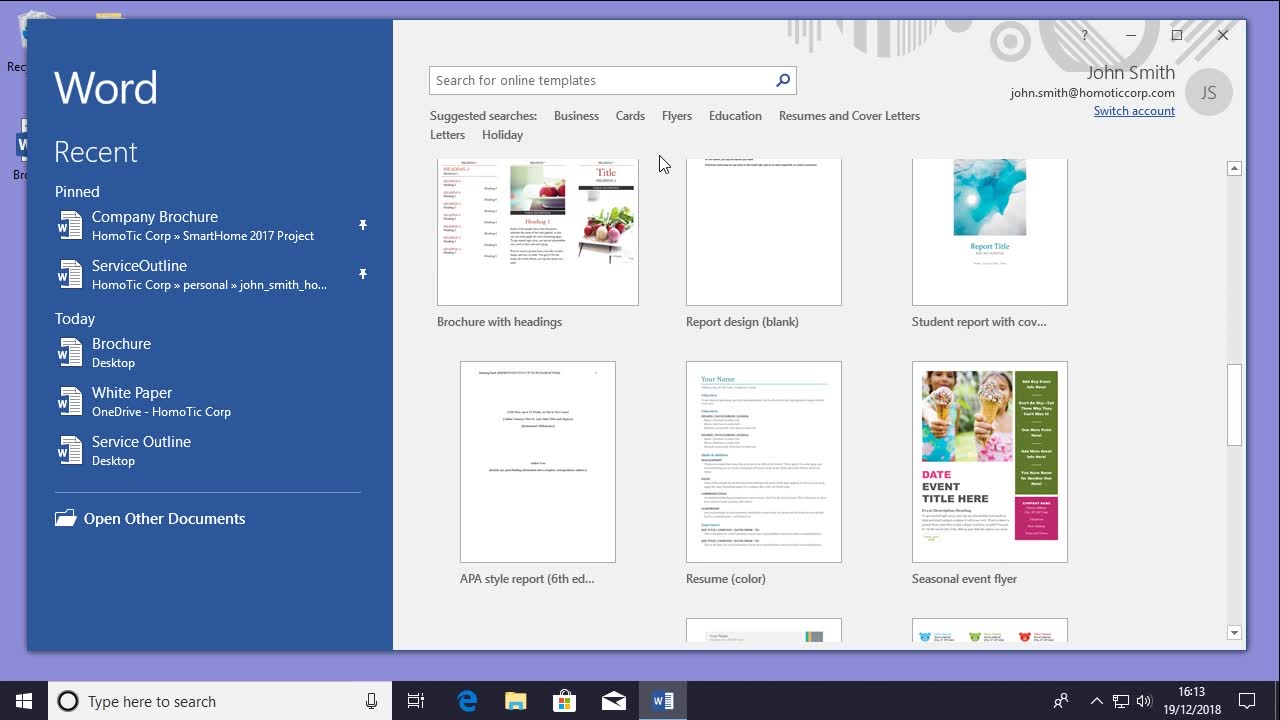The width and height of the screenshot is (1280, 720).
Task: Open Task View on the taskbar
Action: [x=416, y=701]
